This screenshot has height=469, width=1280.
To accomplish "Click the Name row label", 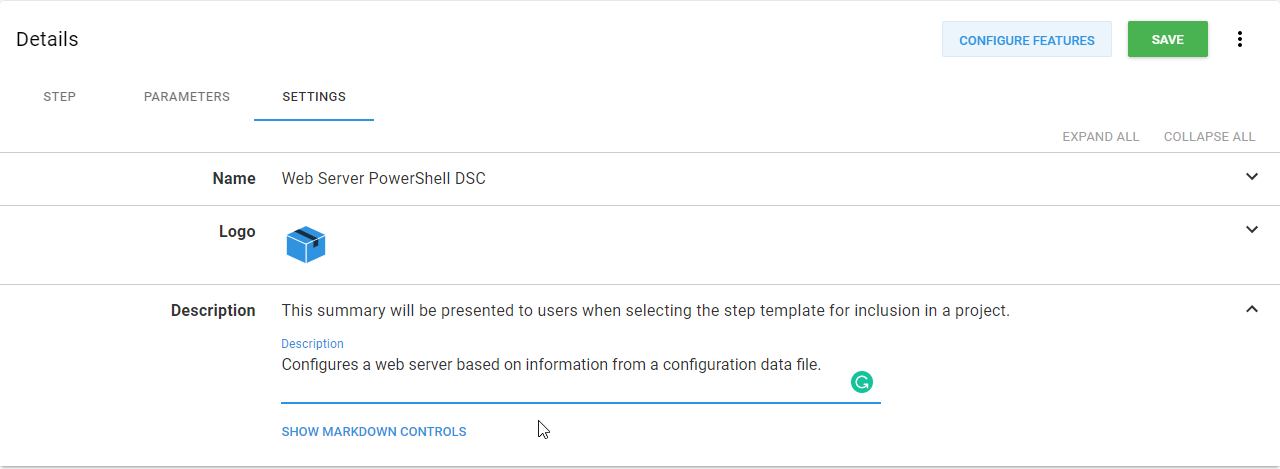I will pos(234,179).
